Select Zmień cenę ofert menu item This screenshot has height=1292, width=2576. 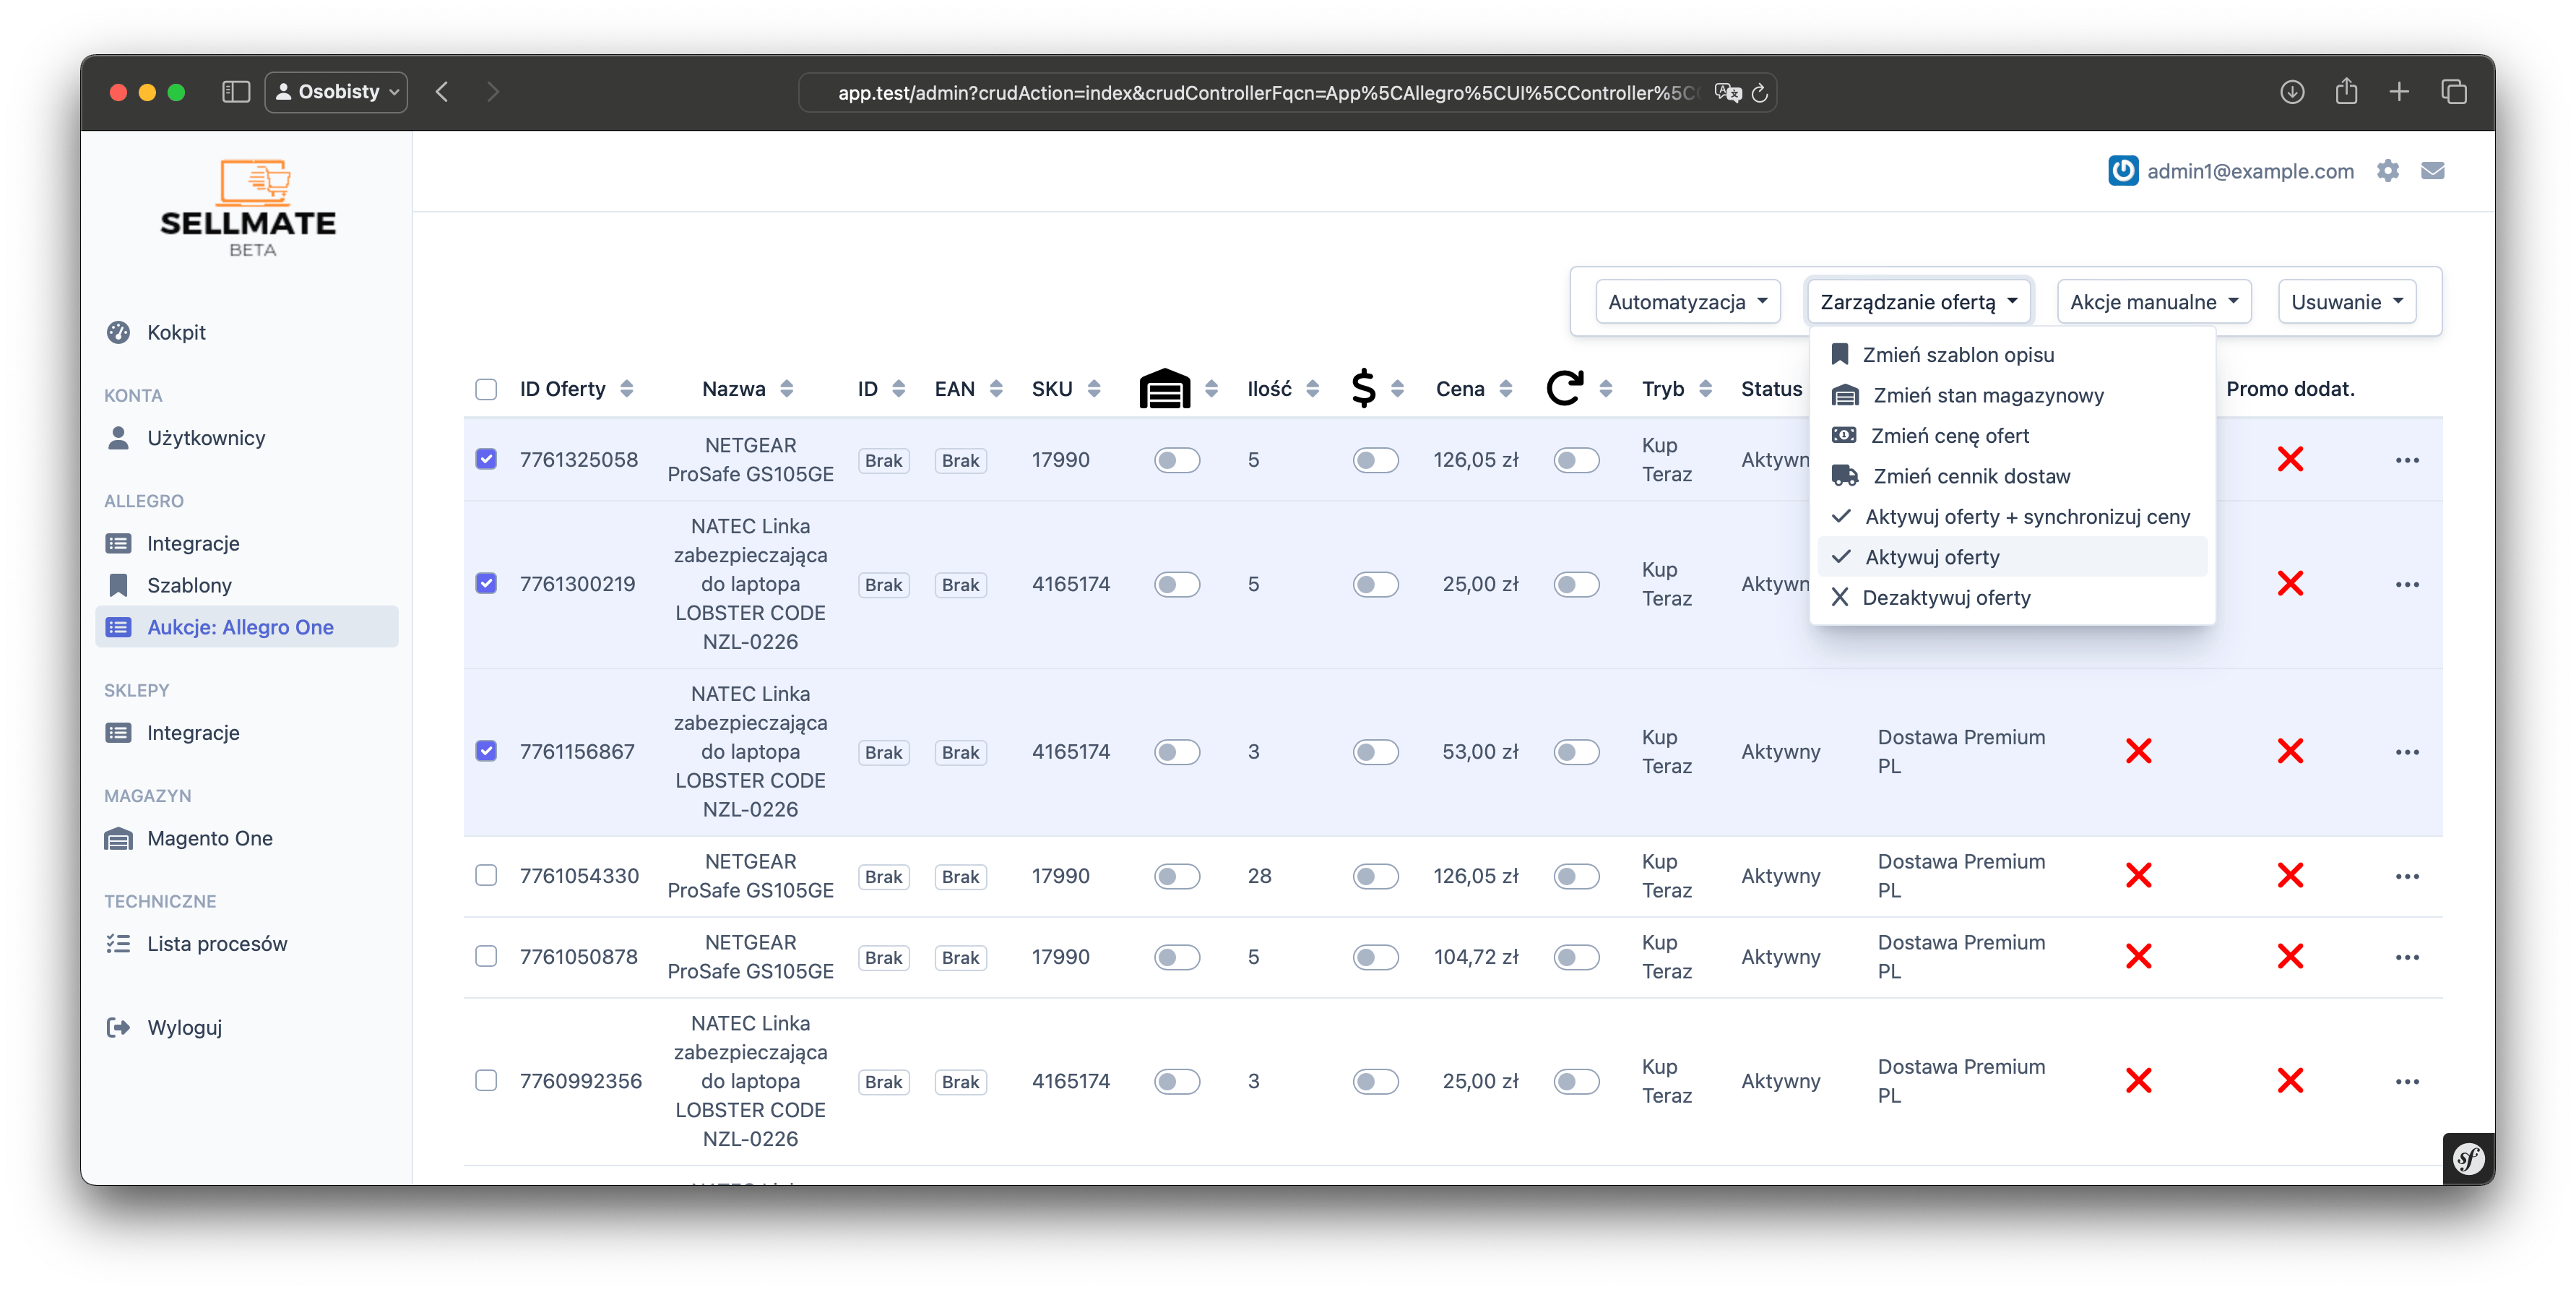pos(2012,435)
